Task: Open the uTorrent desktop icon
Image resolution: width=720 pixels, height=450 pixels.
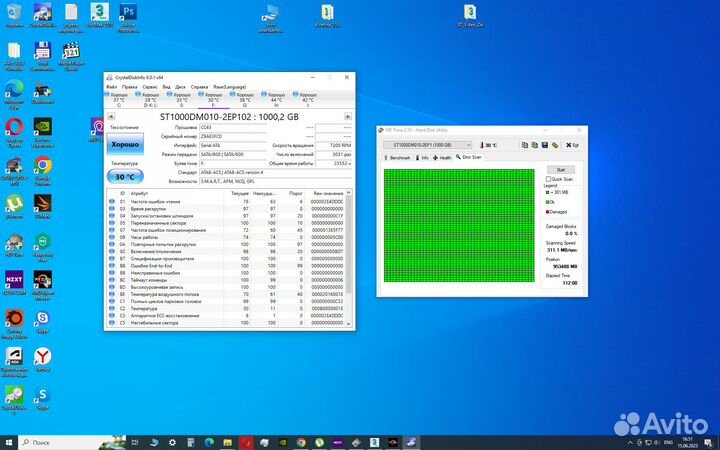Action: point(14,207)
